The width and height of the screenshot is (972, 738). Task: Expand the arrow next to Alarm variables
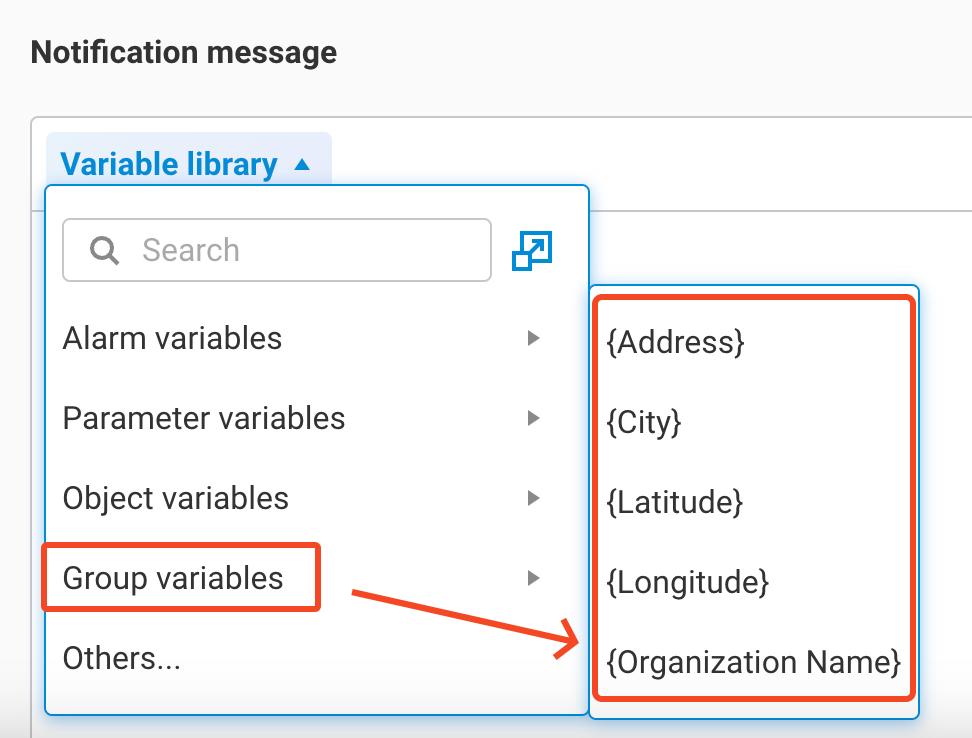point(534,338)
